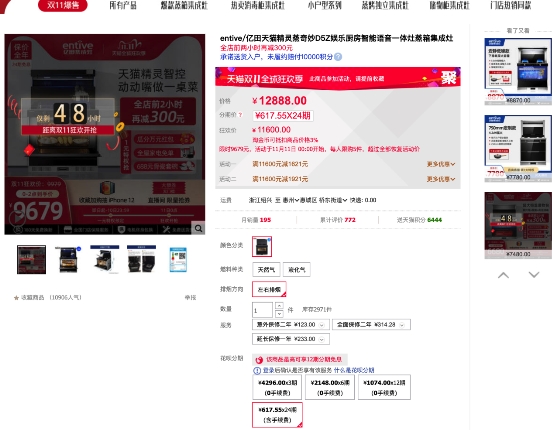Screen dimensions: 560x430
Task: Open the 小户型系列 menu item
Action: [324, 5]
